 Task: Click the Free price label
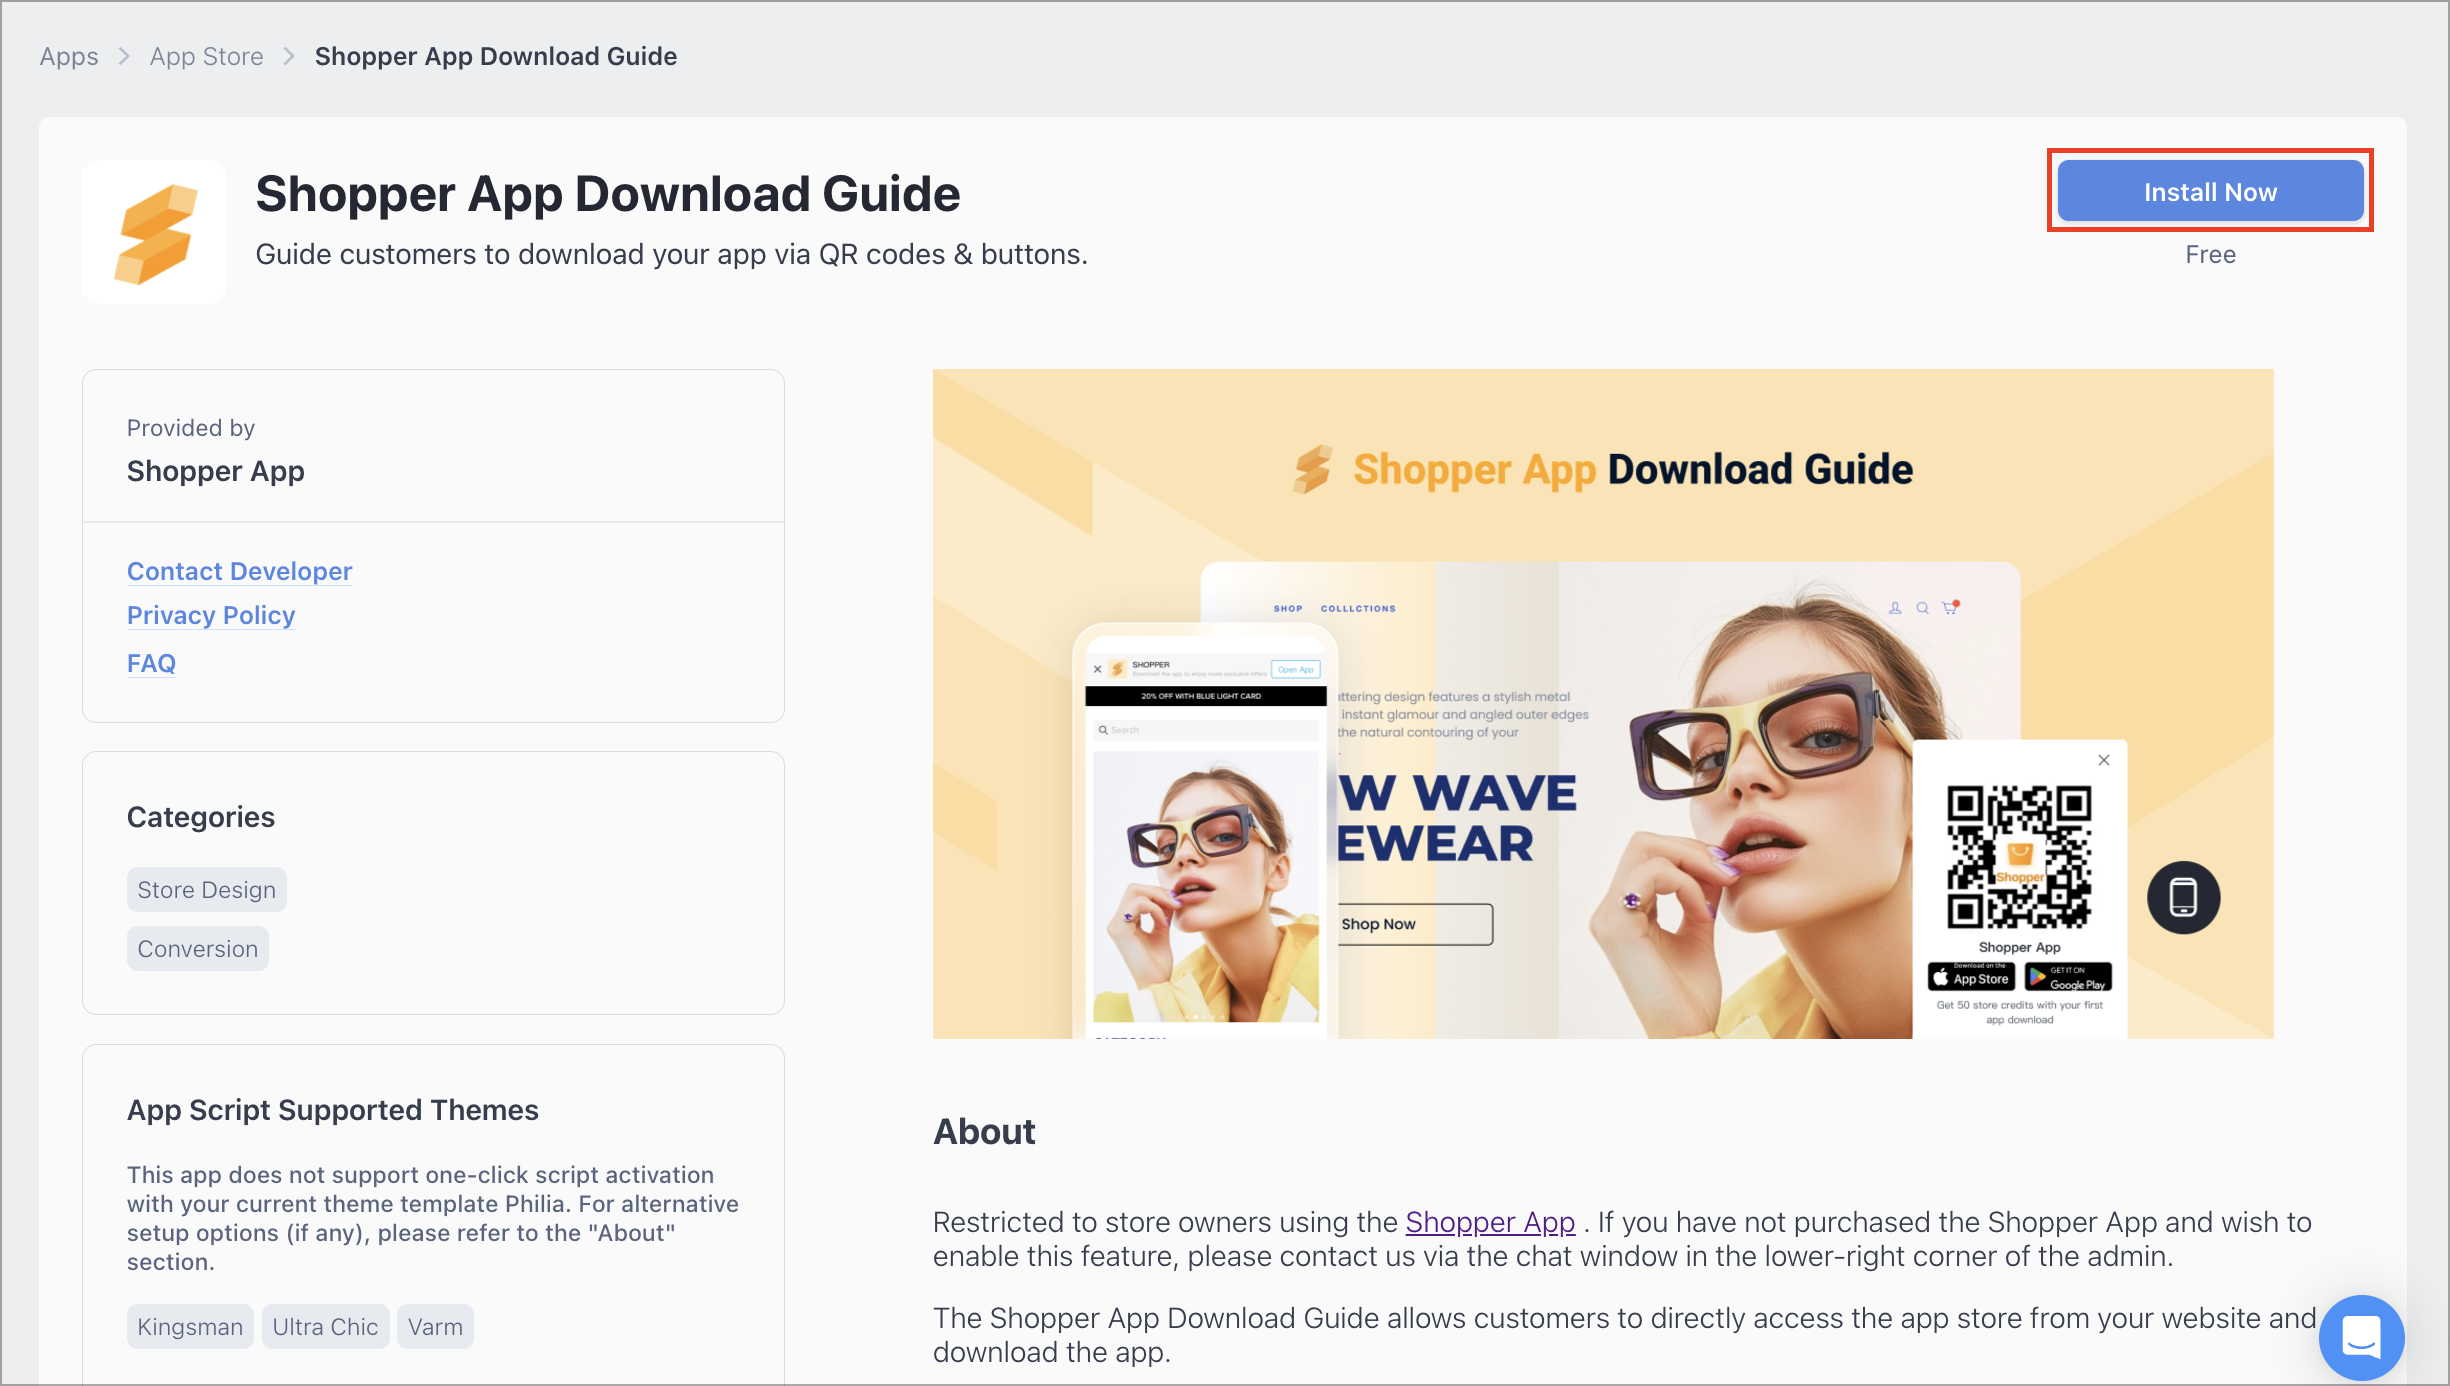2210,255
